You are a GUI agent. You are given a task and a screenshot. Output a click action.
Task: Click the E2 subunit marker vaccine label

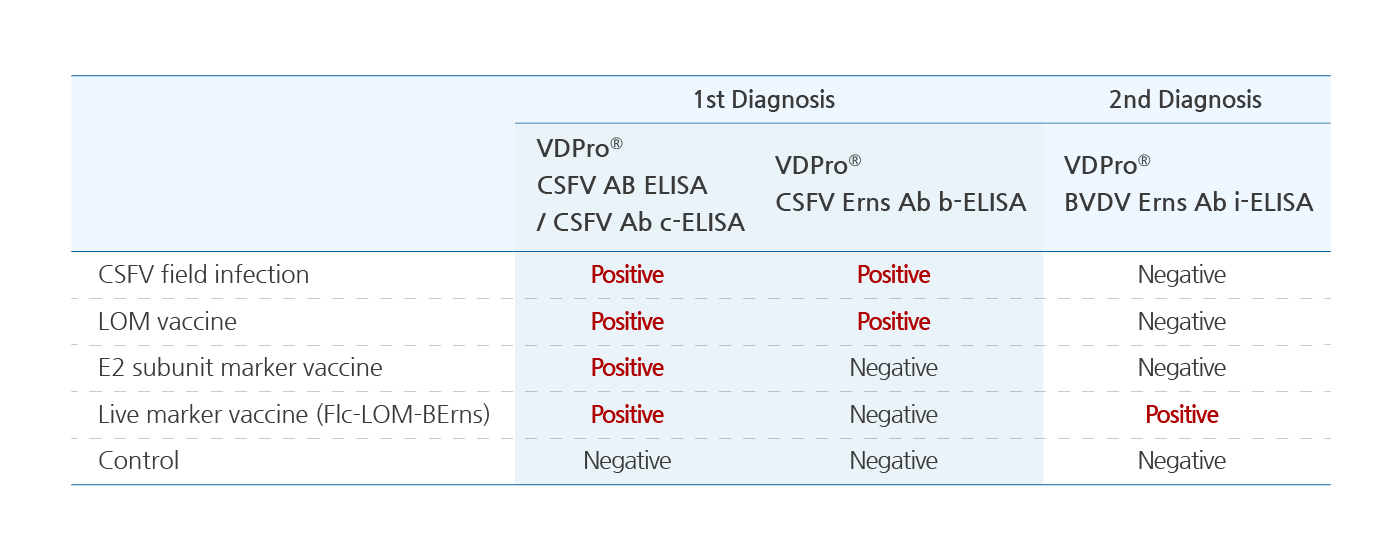point(240,368)
